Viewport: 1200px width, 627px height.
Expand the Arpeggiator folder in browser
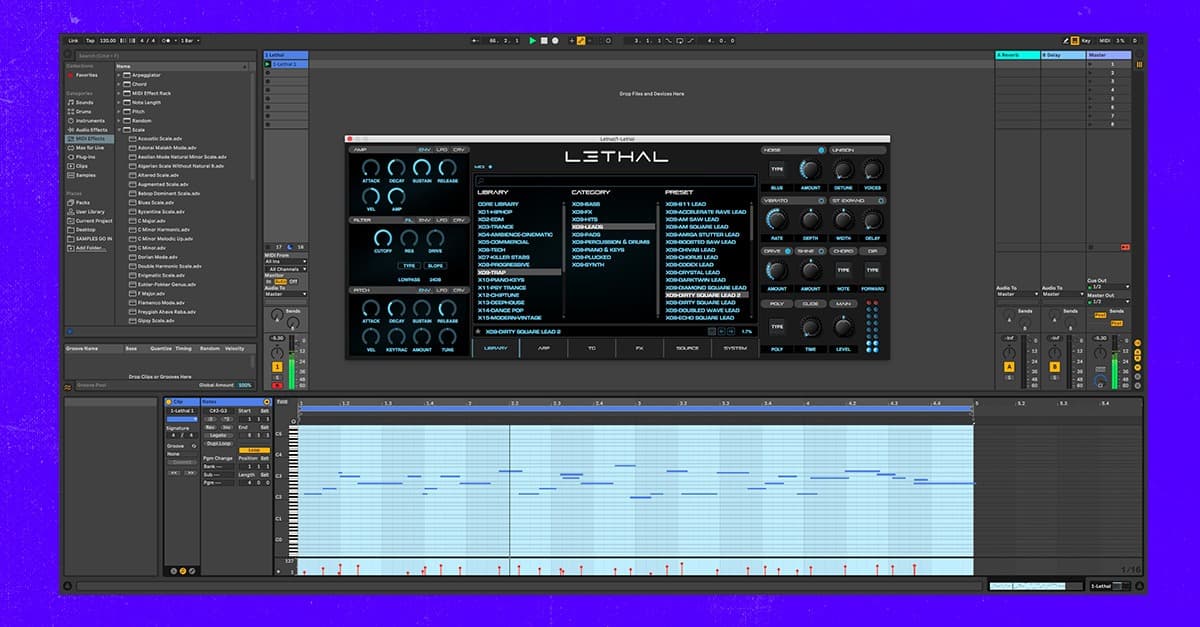pyautogui.click(x=119, y=75)
